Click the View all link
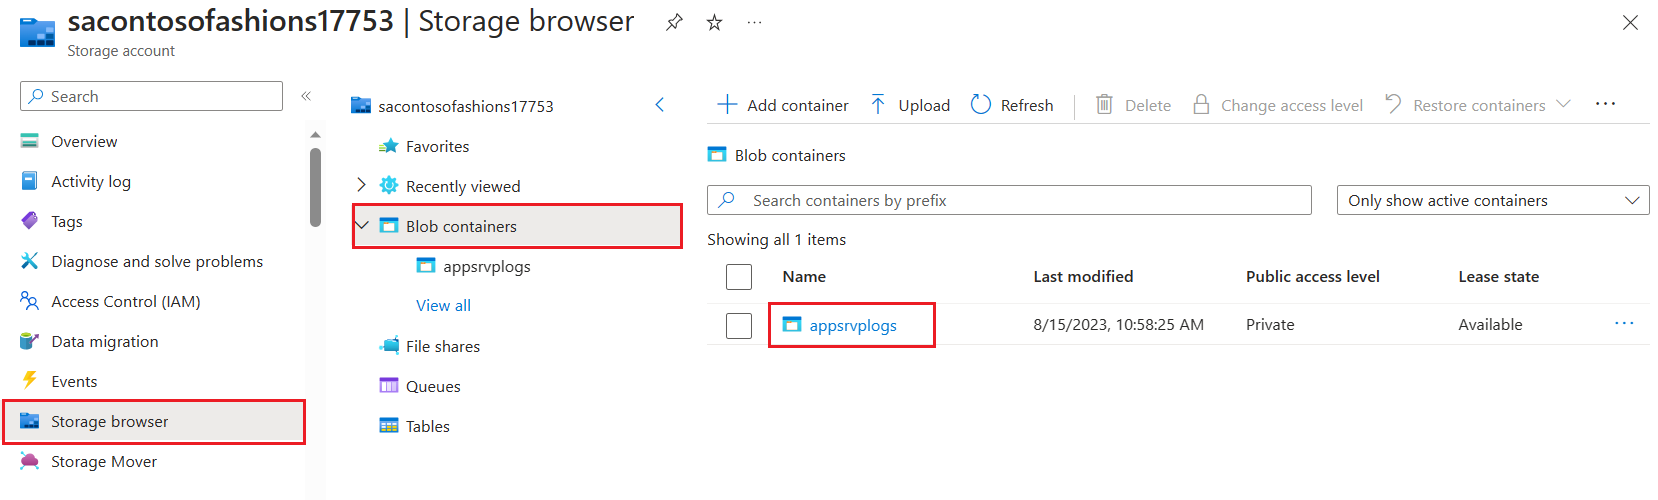The width and height of the screenshot is (1658, 500). 443,305
